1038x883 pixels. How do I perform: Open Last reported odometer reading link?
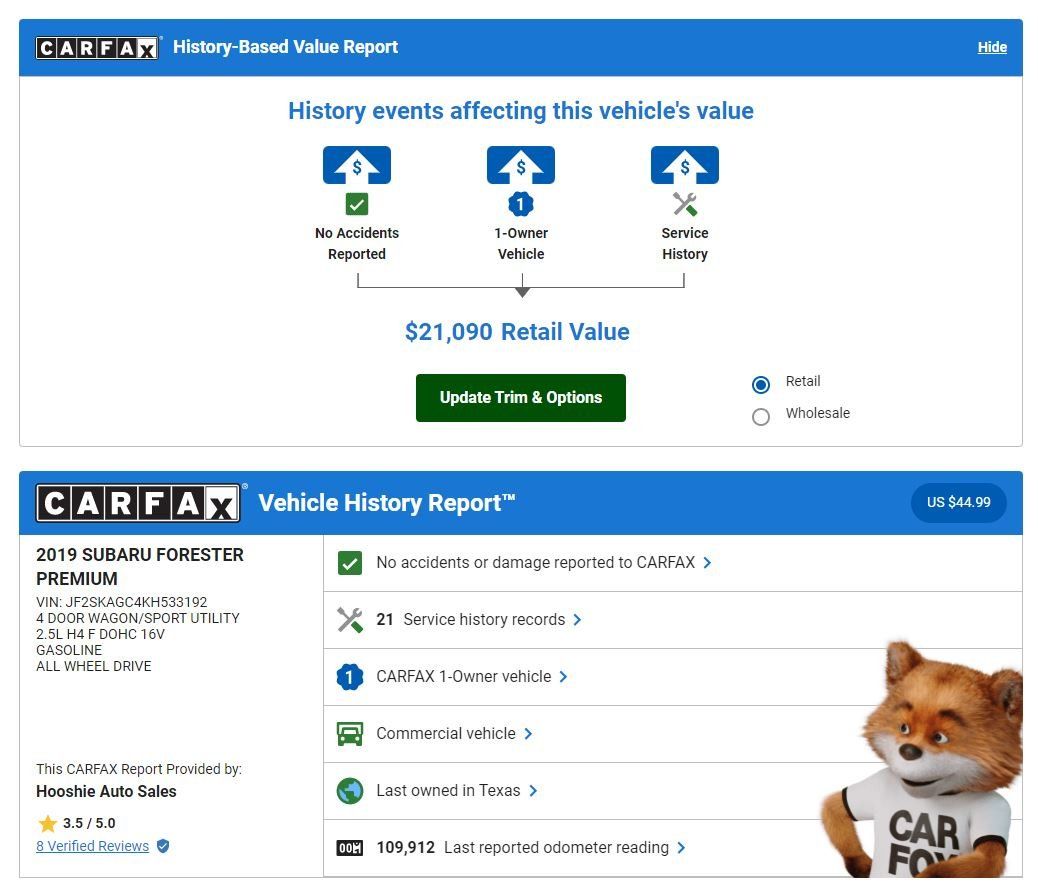[556, 847]
